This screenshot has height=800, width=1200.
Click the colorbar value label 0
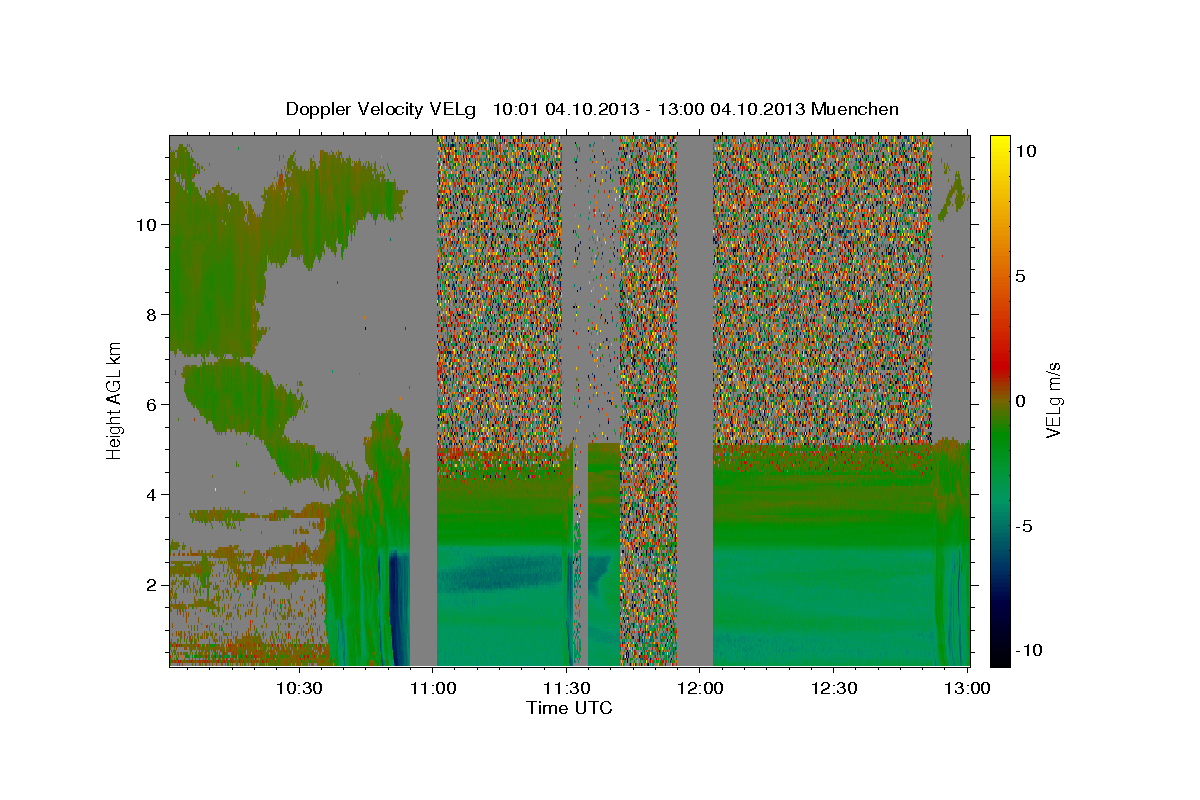[1020, 401]
